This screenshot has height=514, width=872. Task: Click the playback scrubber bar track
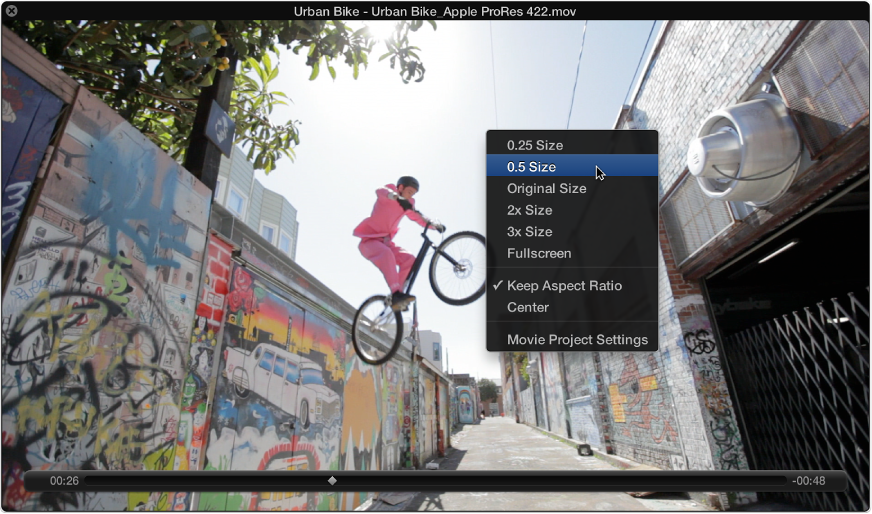click(435, 481)
